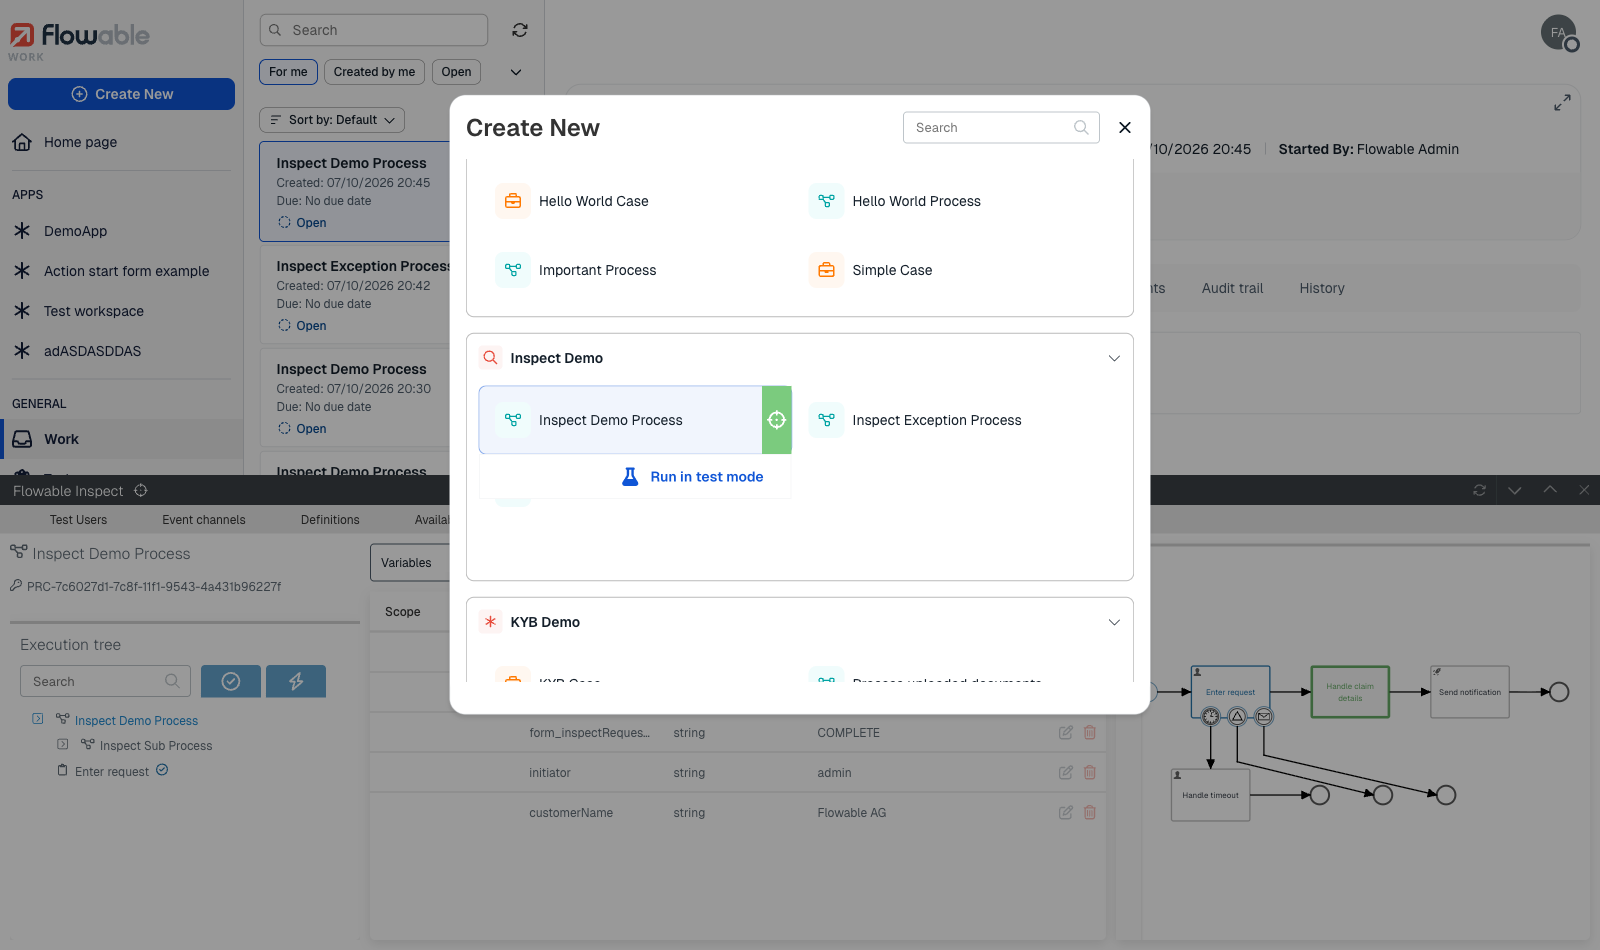
Task: Toggle the Created by me filter
Action: click(x=374, y=72)
